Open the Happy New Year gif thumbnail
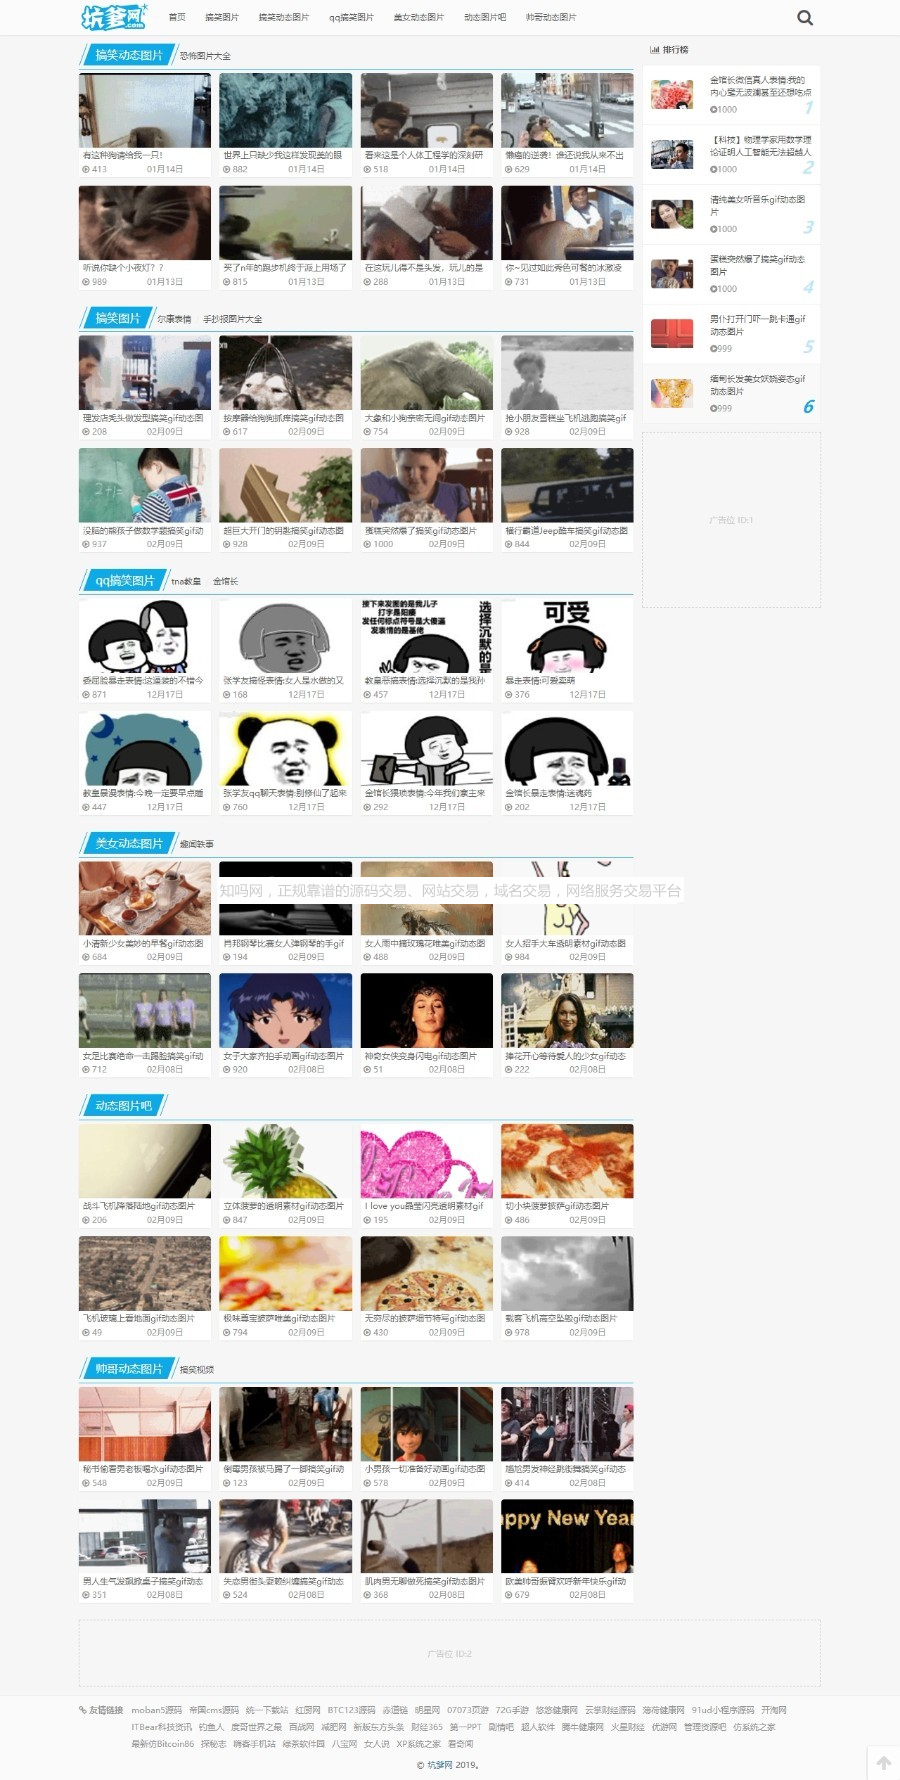Viewport: 900px width, 1780px height. point(567,1536)
